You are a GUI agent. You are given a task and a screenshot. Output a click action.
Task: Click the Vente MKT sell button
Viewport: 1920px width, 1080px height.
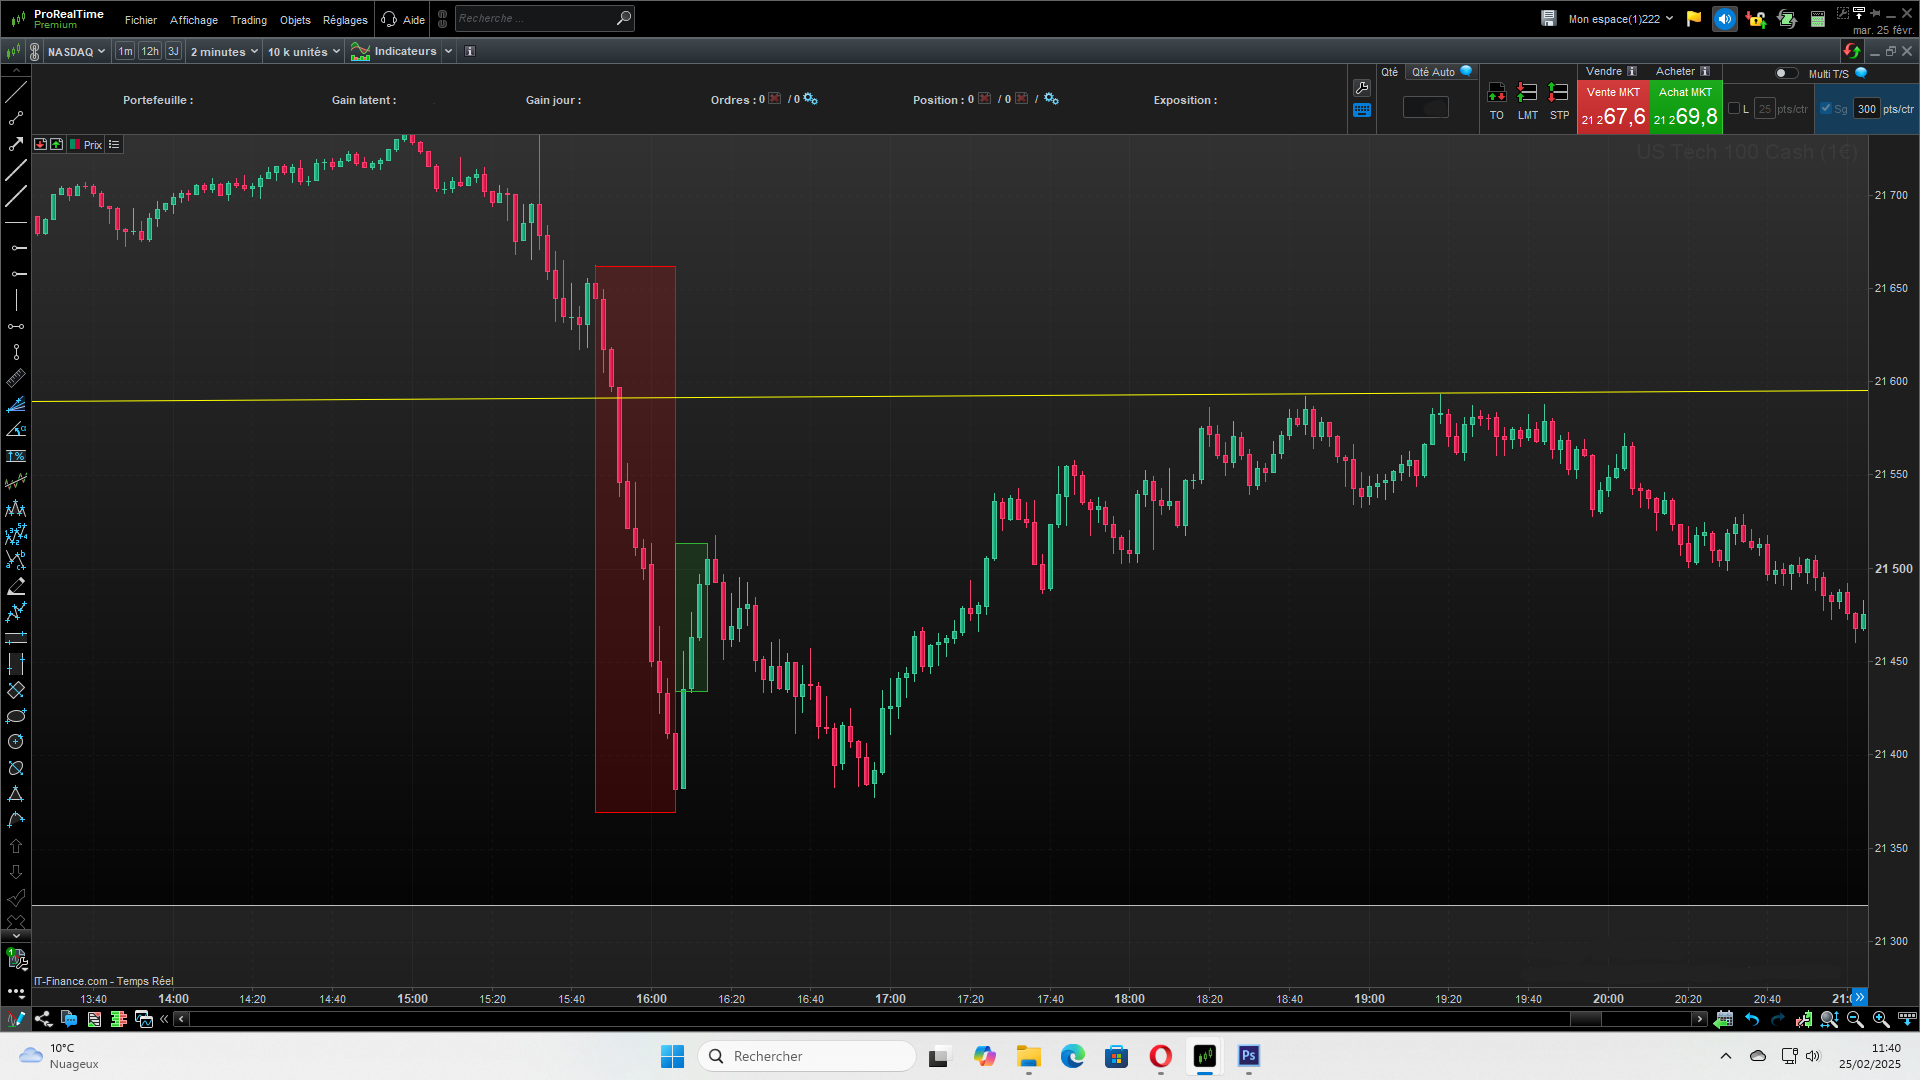pos(1613,107)
